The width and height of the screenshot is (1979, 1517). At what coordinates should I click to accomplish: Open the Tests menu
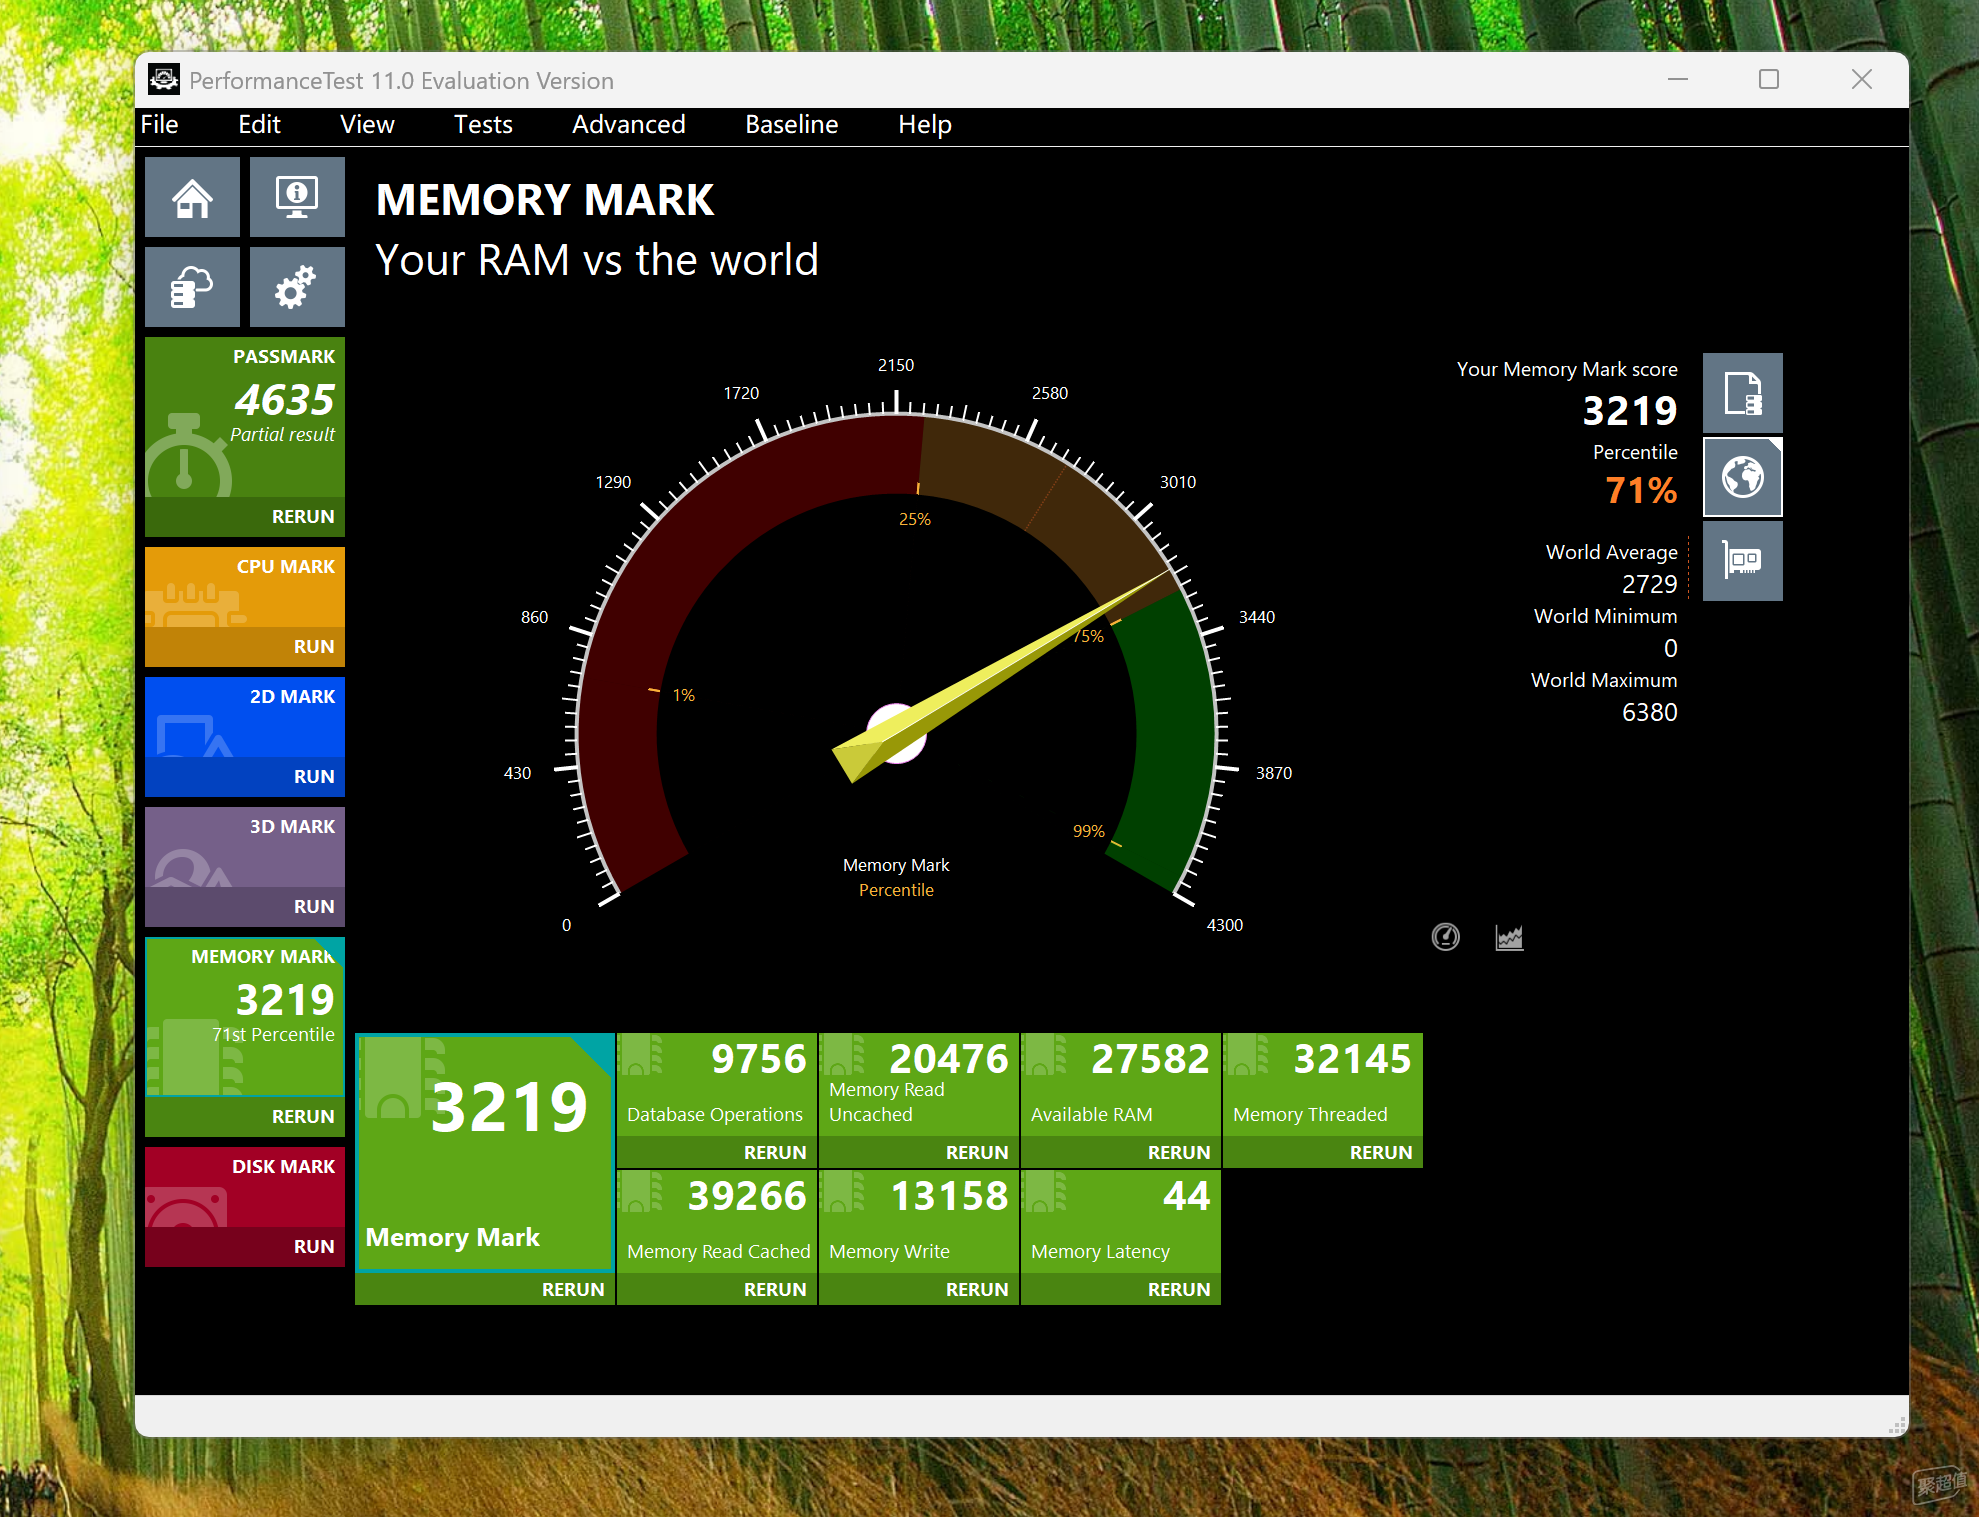coord(483,125)
